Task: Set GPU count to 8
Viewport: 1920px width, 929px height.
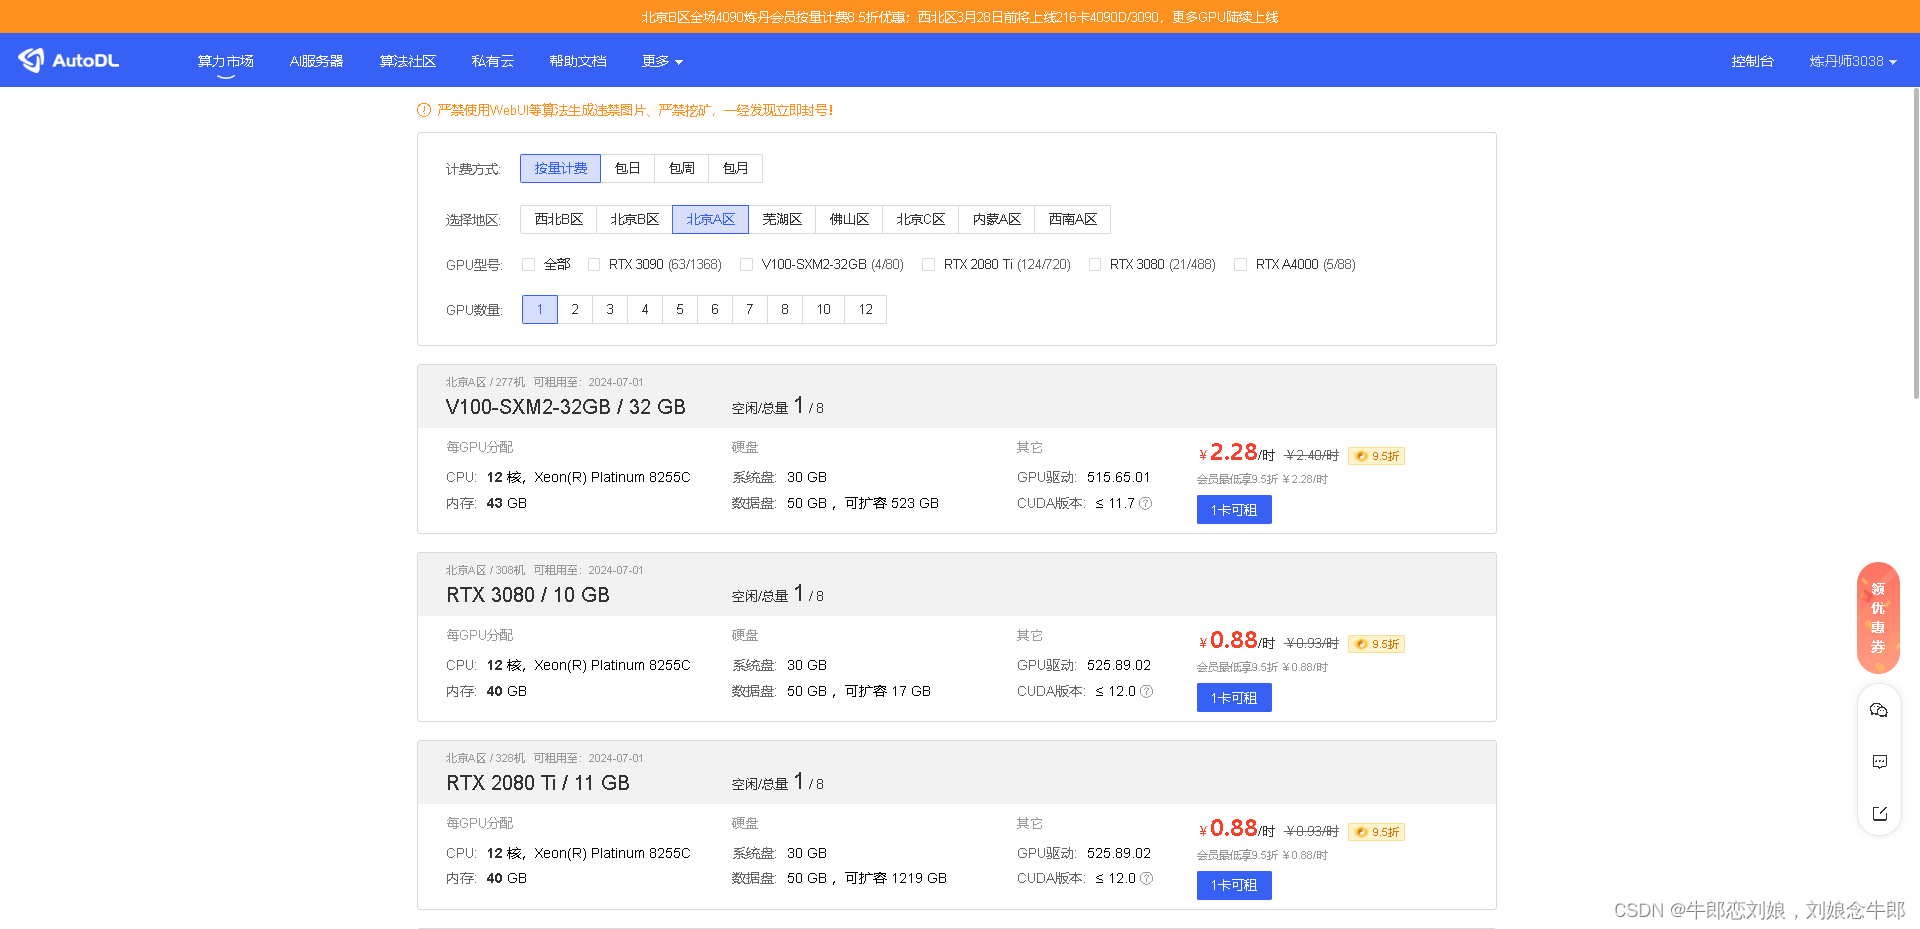Action: pyautogui.click(x=785, y=309)
